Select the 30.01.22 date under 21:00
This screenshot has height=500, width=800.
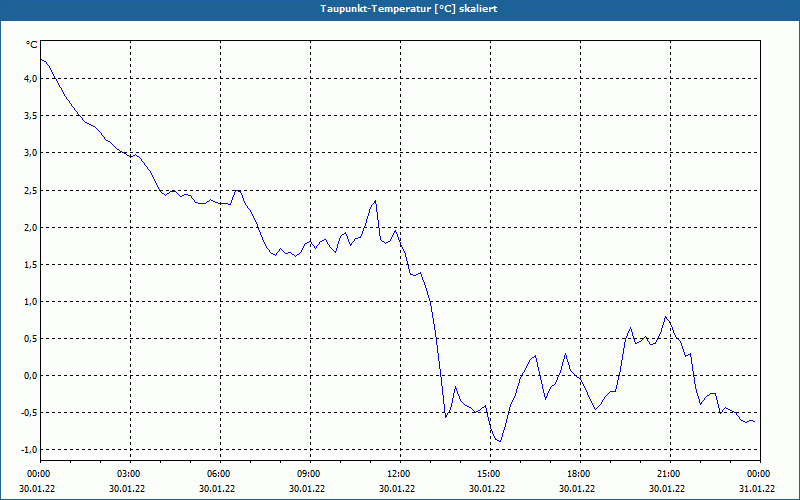tap(667, 489)
